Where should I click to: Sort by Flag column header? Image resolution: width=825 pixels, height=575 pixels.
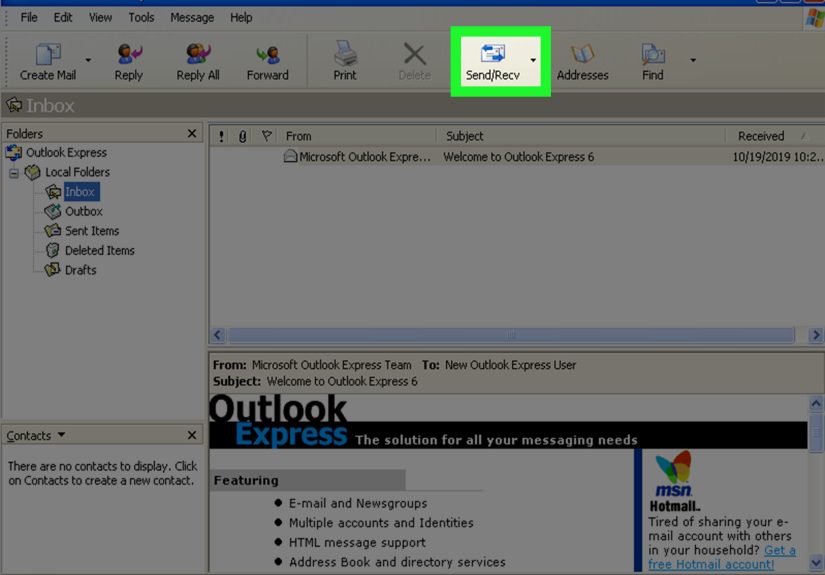point(267,136)
